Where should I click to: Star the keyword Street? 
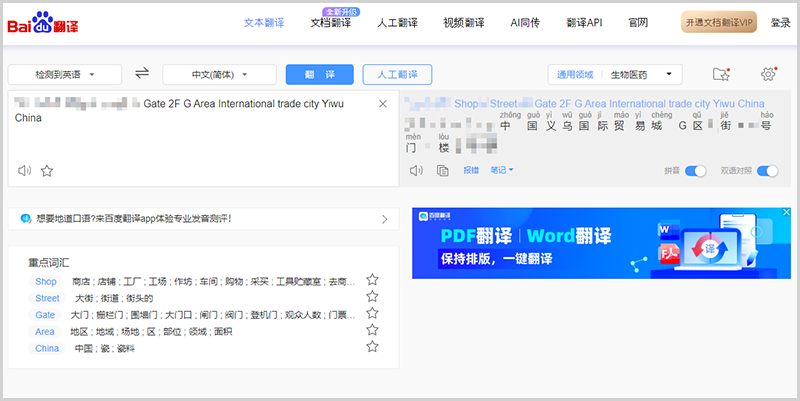[372, 296]
